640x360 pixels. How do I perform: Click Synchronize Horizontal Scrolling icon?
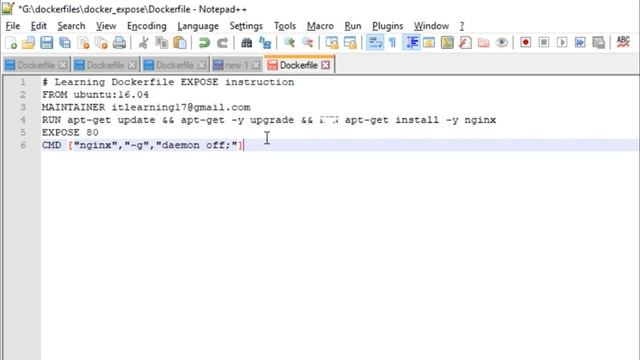[350, 42]
